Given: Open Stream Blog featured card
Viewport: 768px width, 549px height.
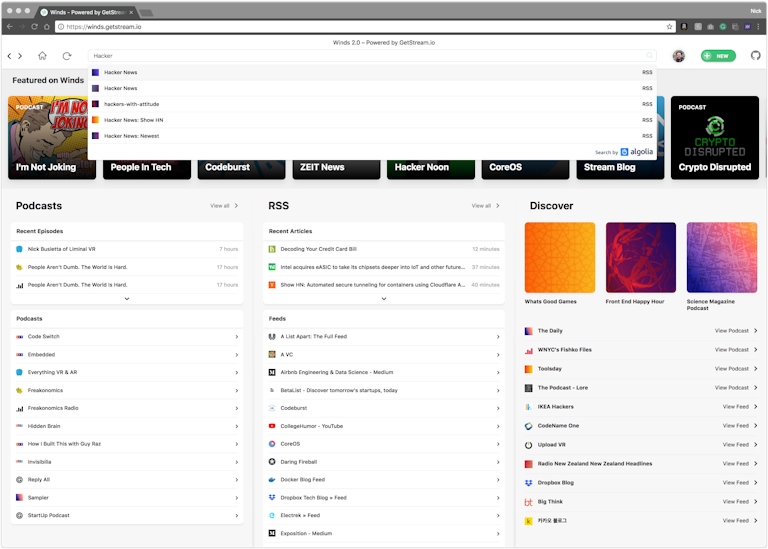Looking at the screenshot, I should [x=620, y=167].
